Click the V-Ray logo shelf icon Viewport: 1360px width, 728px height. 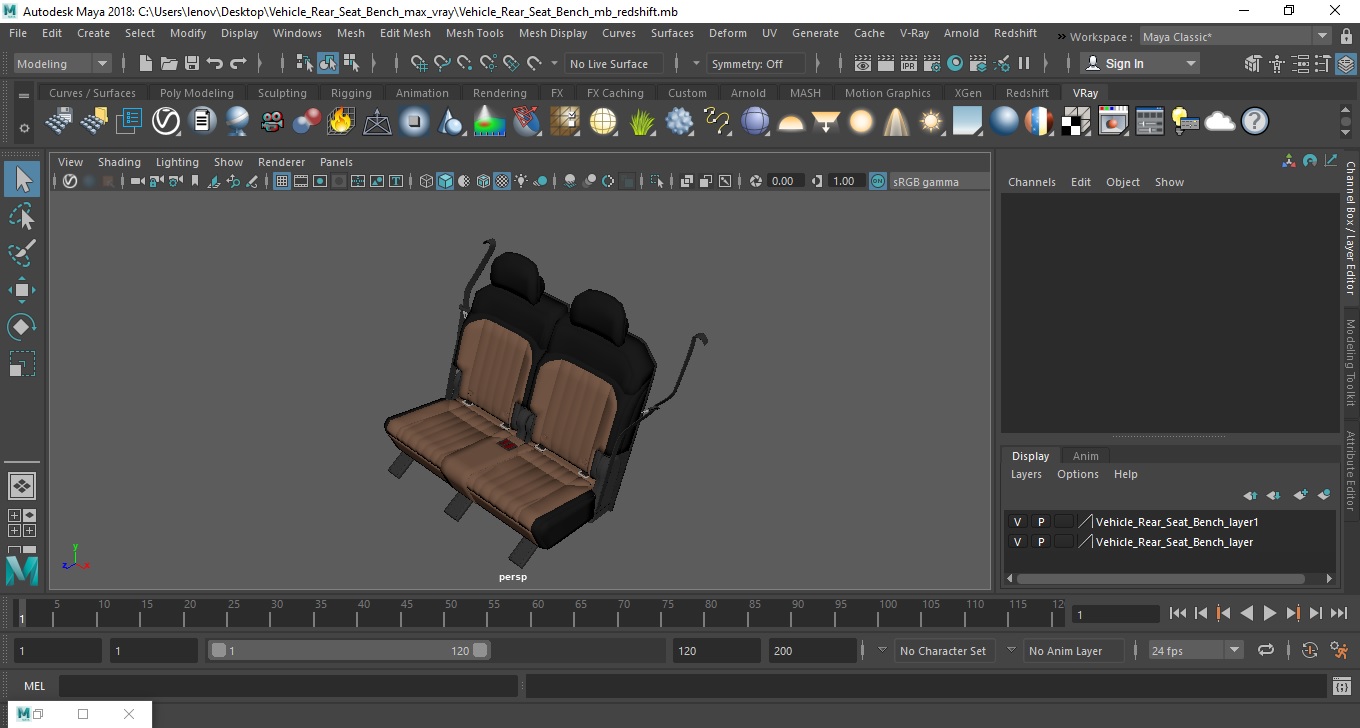(x=165, y=122)
